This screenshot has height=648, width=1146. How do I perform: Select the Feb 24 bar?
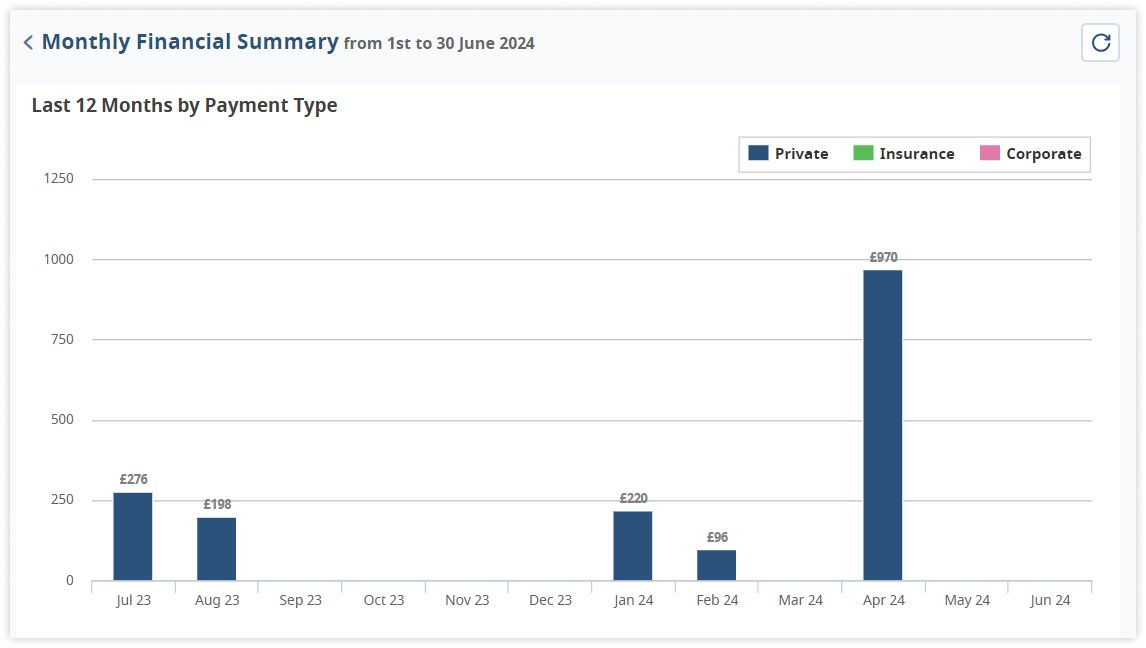716,565
